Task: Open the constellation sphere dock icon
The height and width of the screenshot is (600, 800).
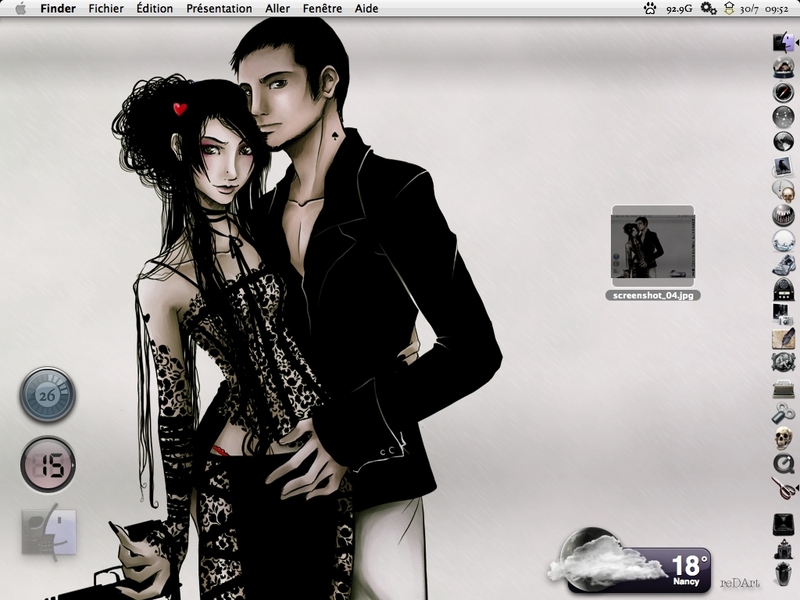Action: pyautogui.click(x=783, y=117)
